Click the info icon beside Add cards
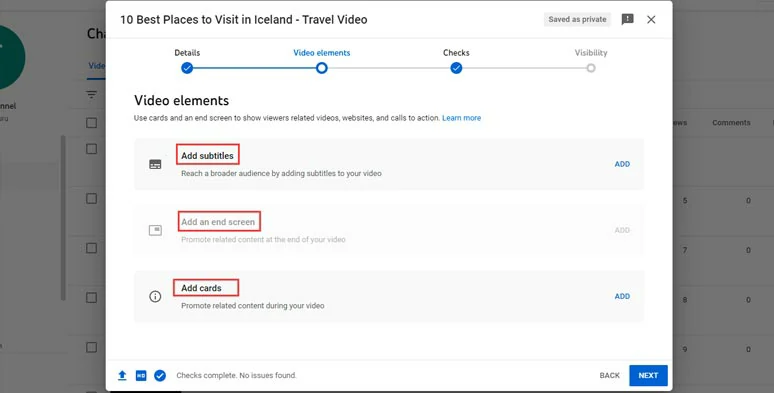Screen dimensions: 774x393 [155, 296]
